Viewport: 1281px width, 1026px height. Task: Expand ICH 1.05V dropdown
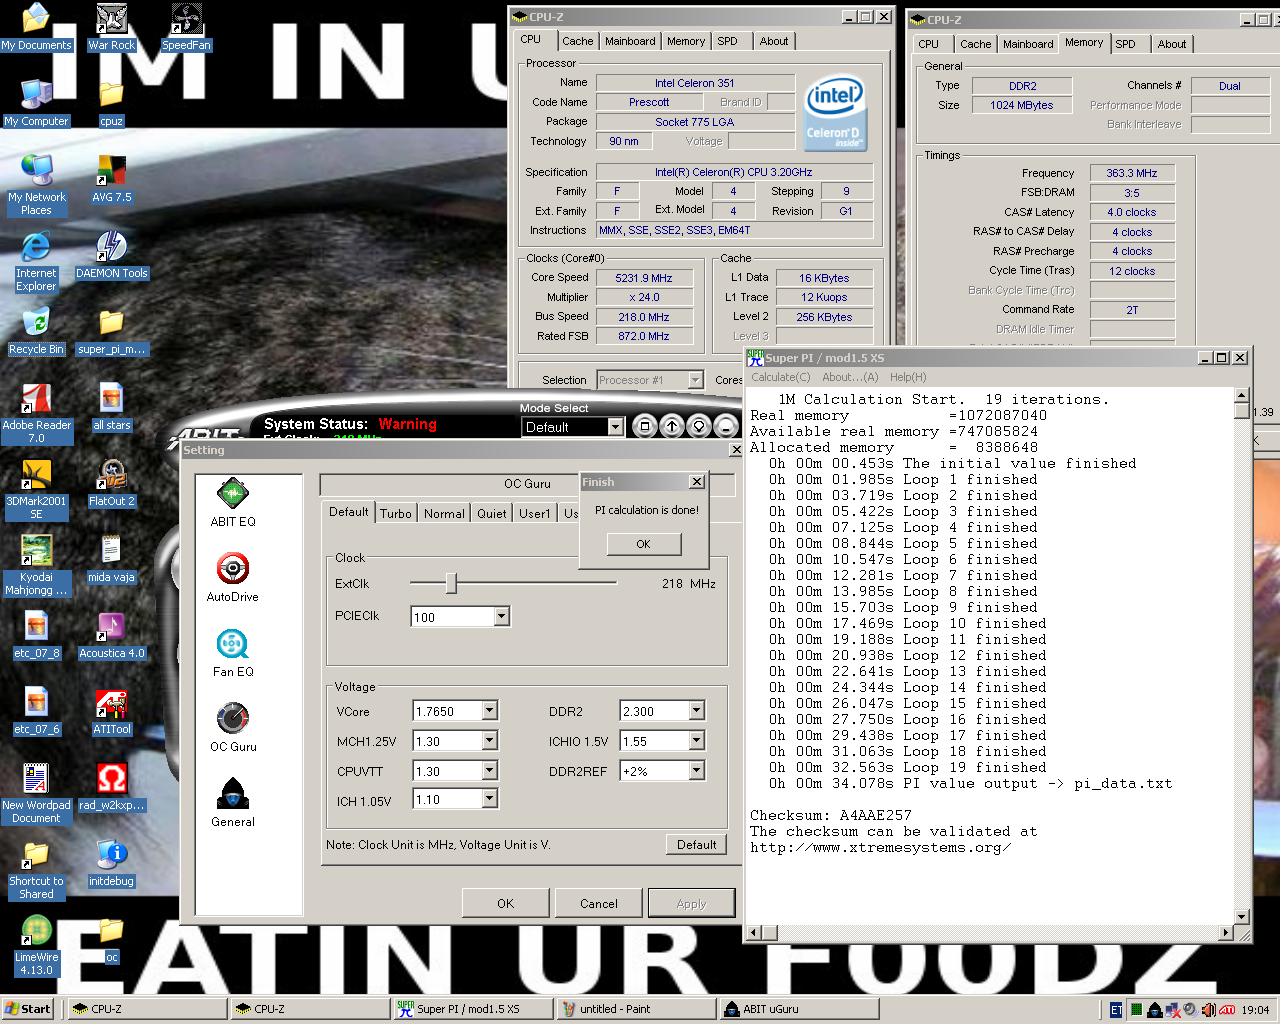tap(489, 799)
